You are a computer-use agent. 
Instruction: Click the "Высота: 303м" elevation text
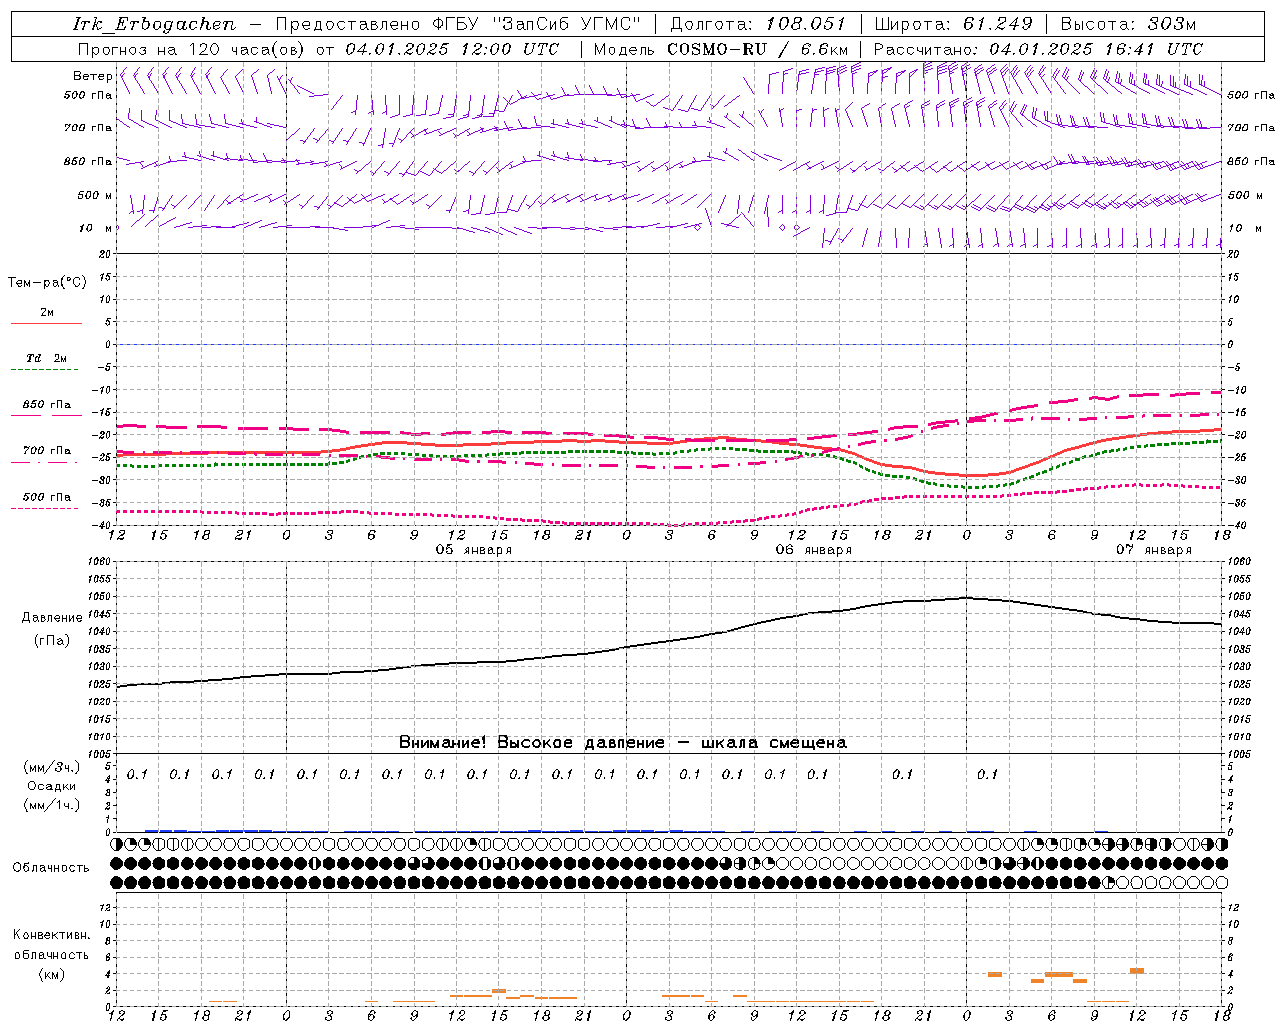(1128, 24)
